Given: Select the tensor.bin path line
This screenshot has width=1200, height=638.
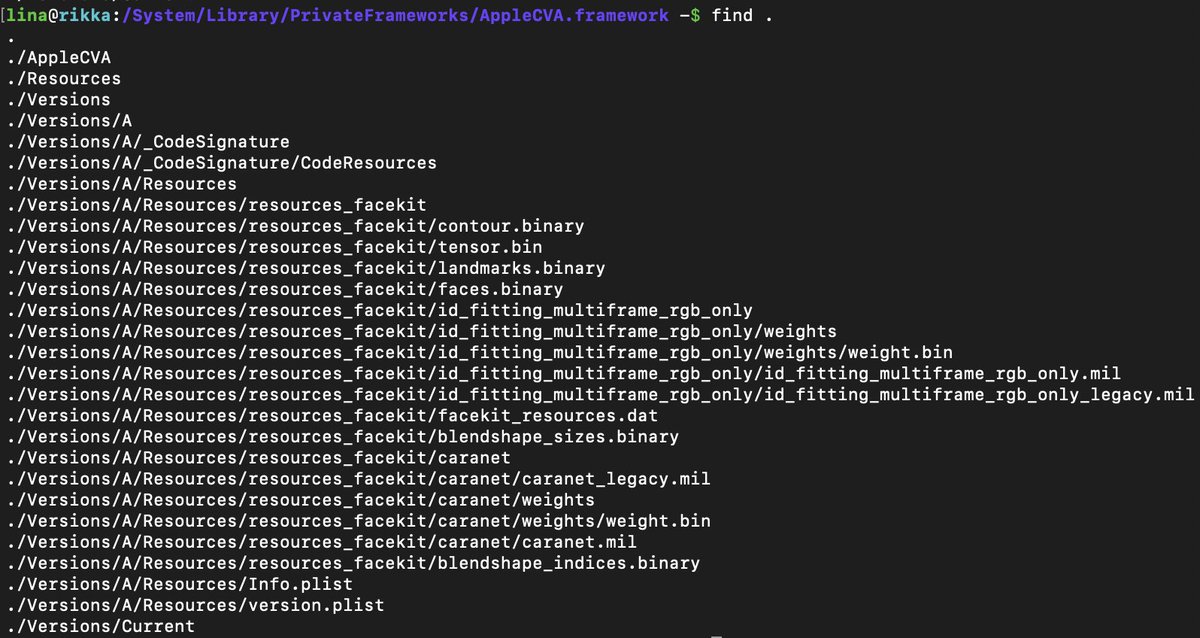Looking at the screenshot, I should [274, 247].
